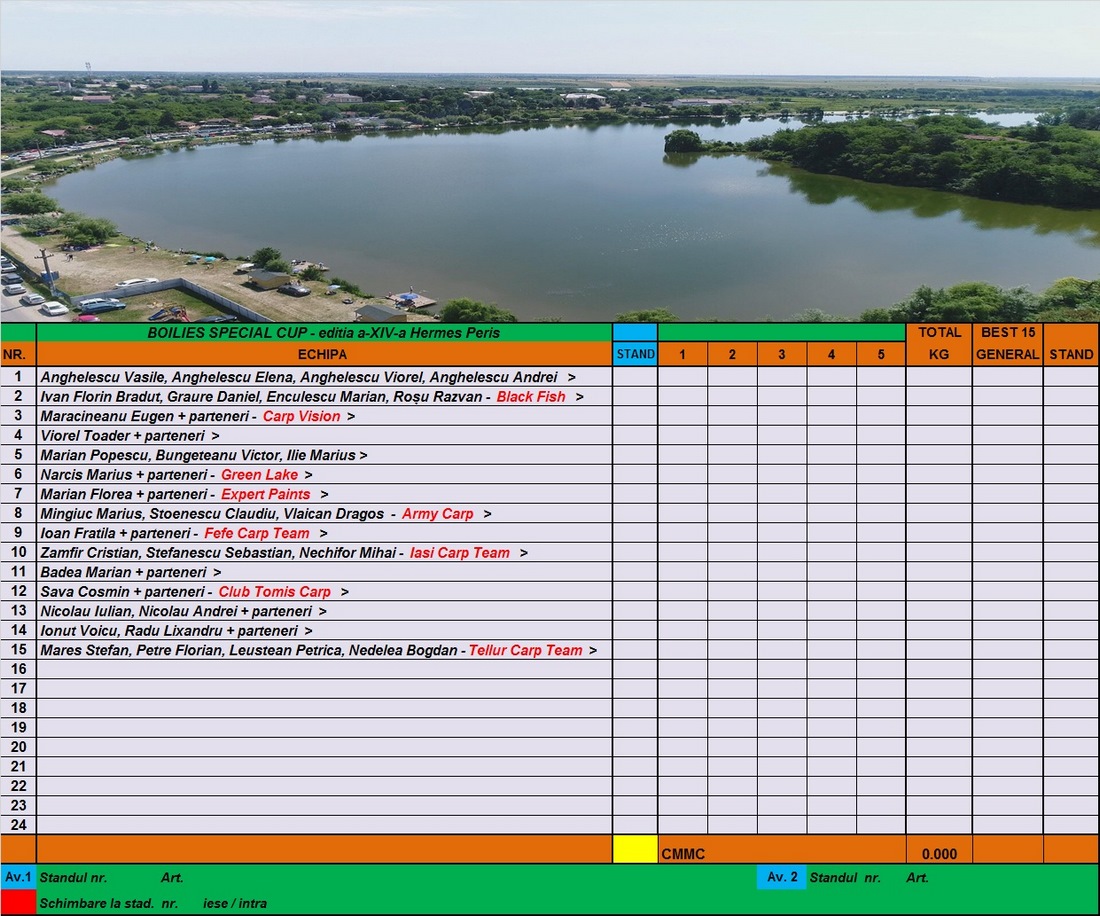This screenshot has width=1100, height=916.
Task: Select the blue Av. 2 cell
Action: click(x=781, y=877)
